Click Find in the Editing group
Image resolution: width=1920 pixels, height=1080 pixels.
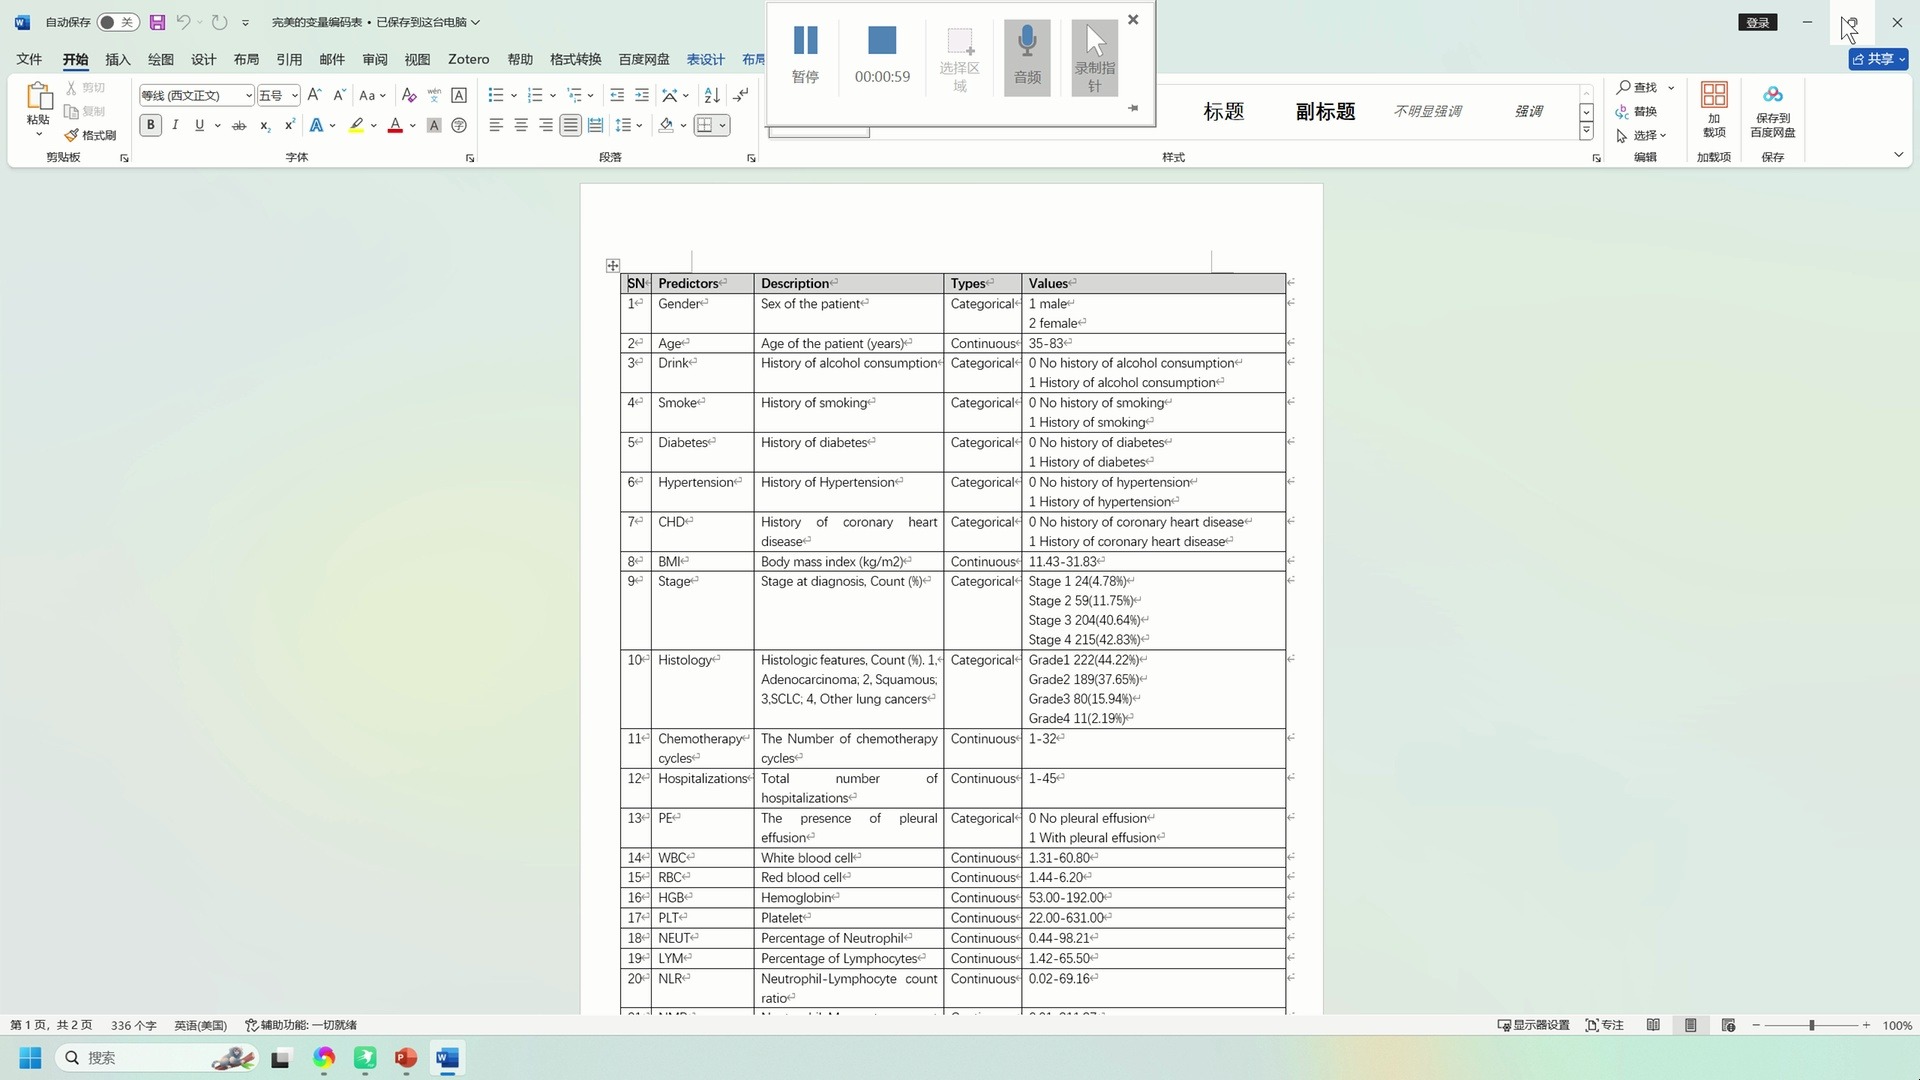tap(1637, 87)
